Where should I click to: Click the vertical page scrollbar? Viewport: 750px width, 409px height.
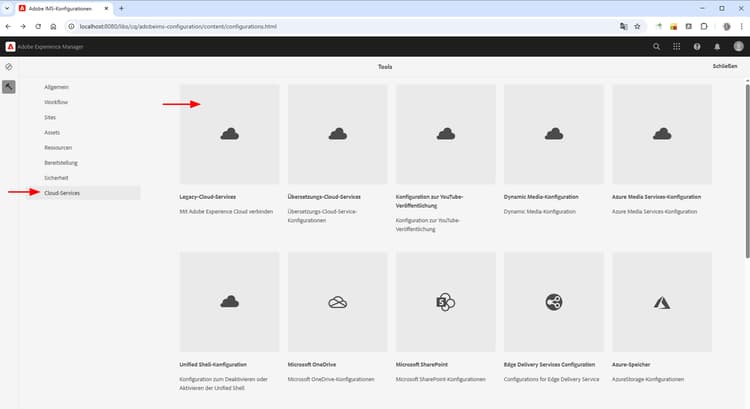tap(747, 170)
